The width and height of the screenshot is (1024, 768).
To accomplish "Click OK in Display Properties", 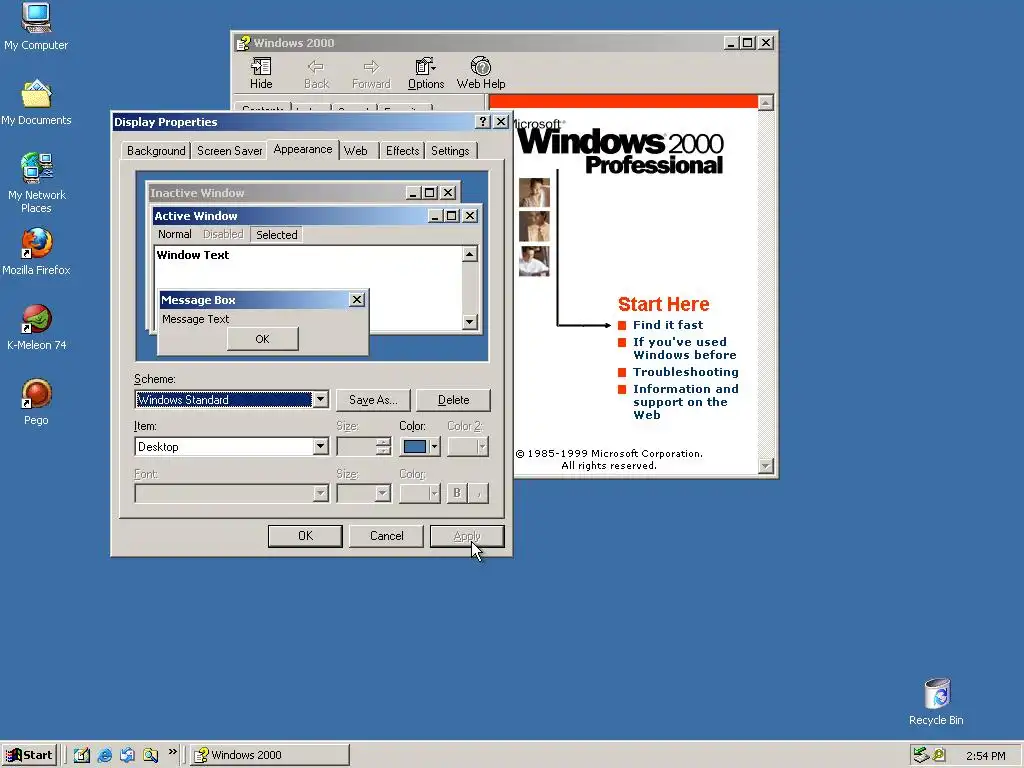I will (305, 536).
